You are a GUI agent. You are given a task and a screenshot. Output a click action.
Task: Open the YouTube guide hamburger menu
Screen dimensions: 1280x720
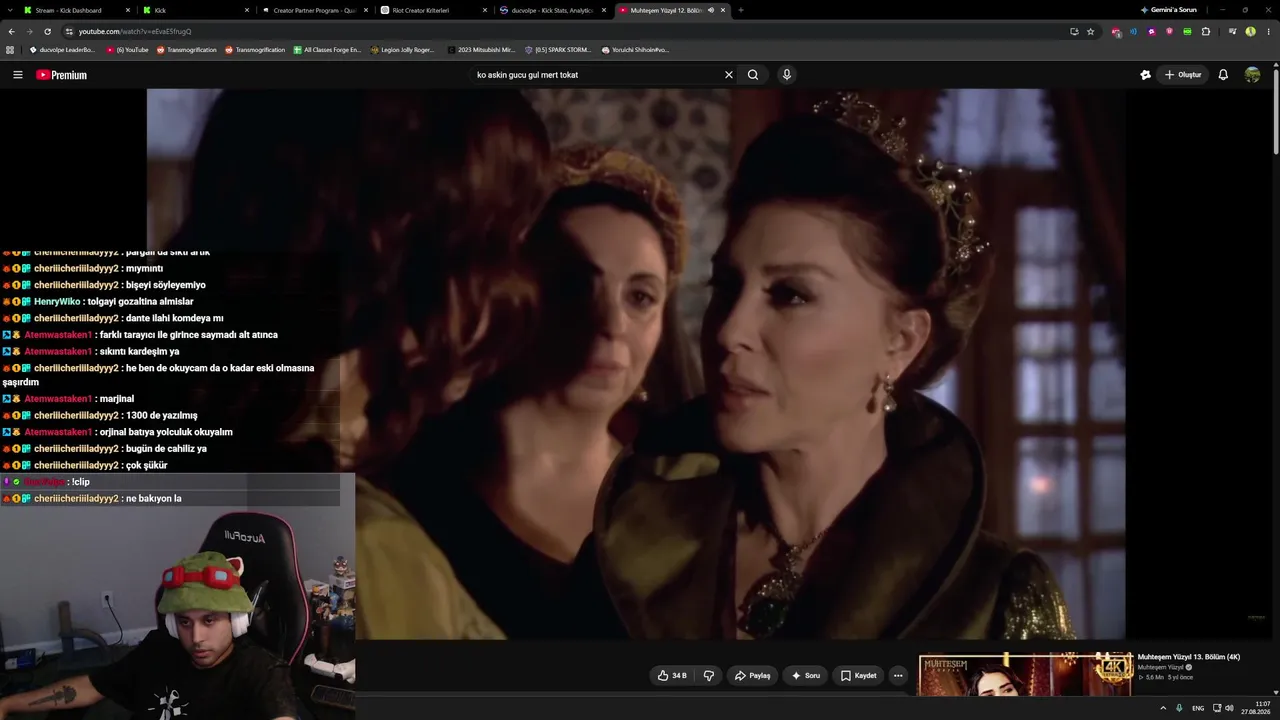(17, 75)
